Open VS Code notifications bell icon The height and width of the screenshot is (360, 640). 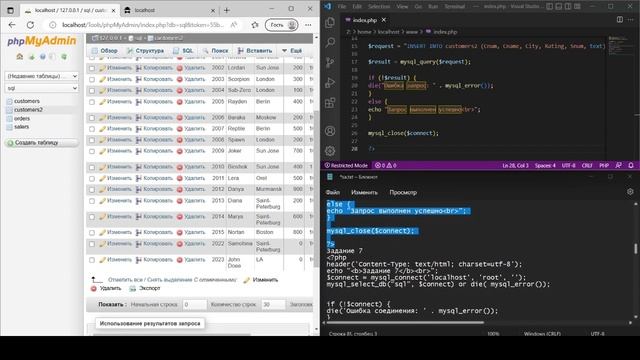coord(631,165)
